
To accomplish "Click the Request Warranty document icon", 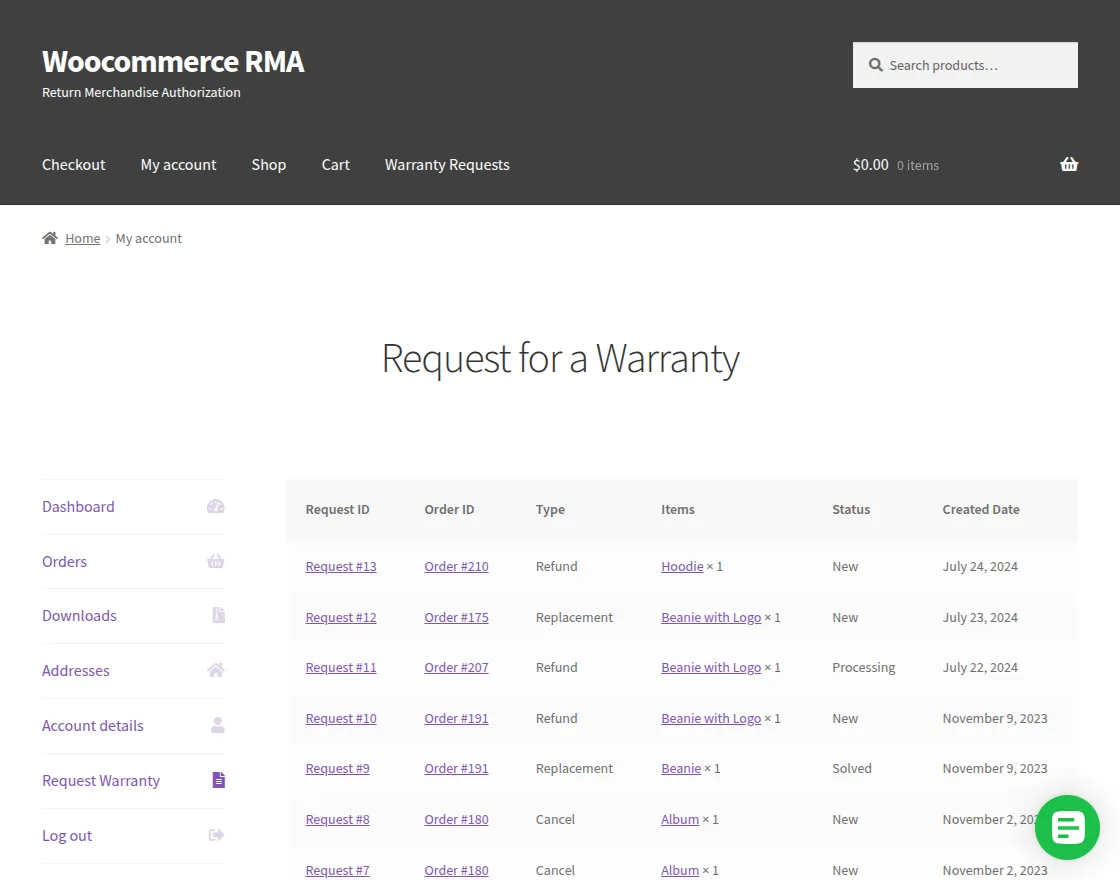I will click(x=218, y=780).
